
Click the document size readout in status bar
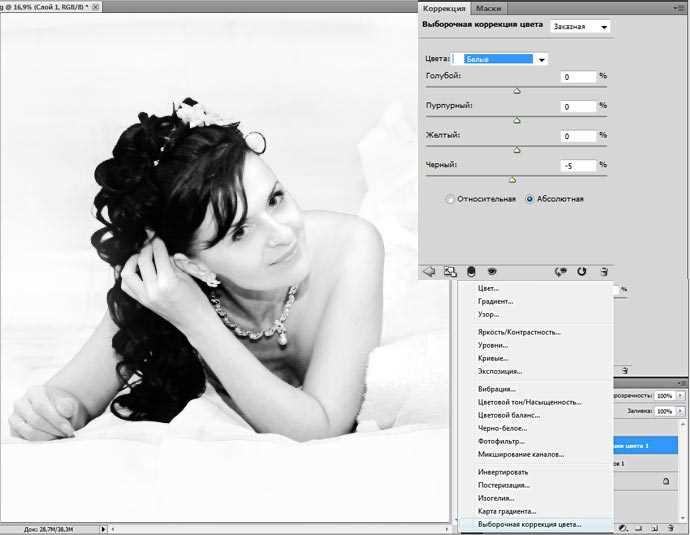tap(49, 529)
